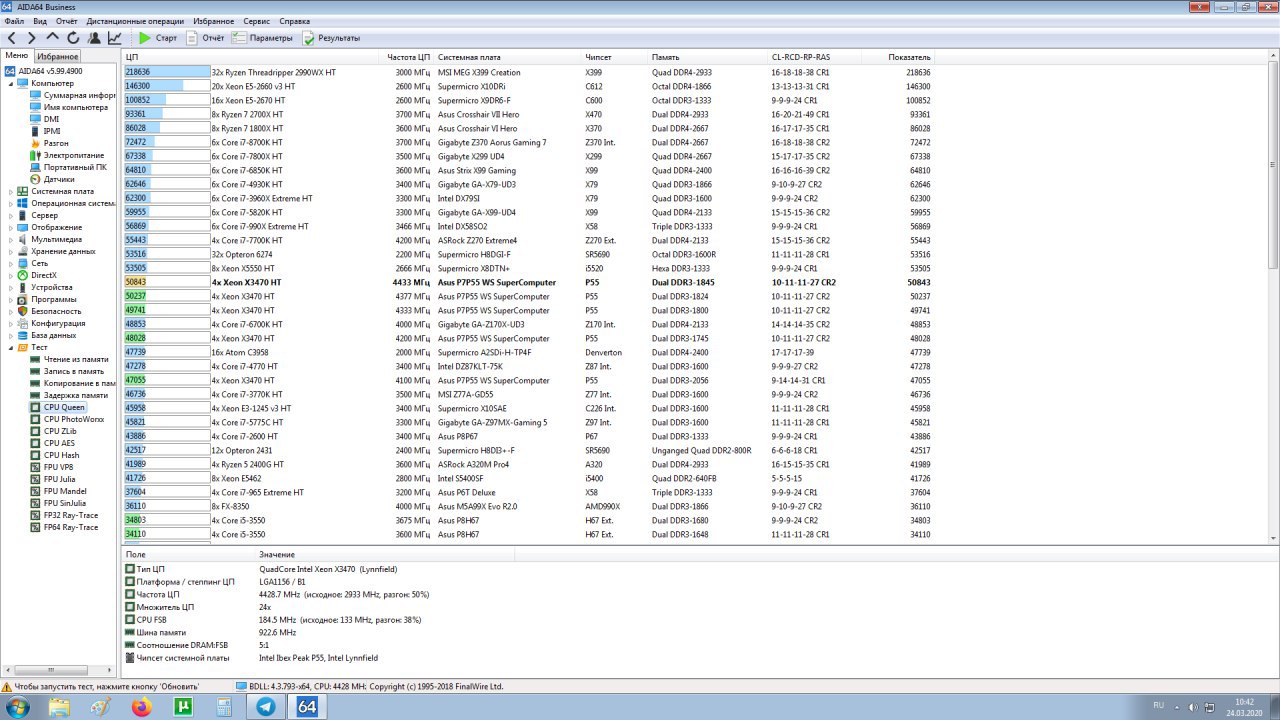
Task: Open uTorrent from the taskbar
Action: [x=183, y=707]
